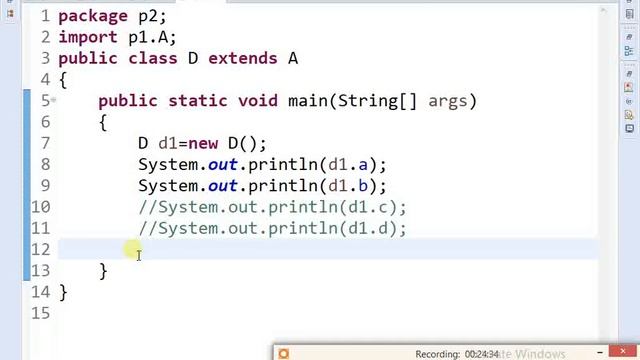Open the Outline view icon

point(629,51)
